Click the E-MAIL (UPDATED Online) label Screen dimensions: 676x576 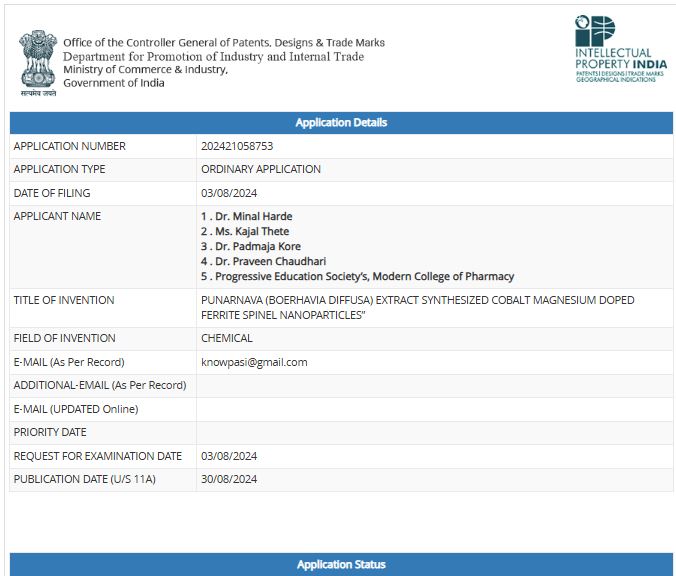(x=76, y=409)
